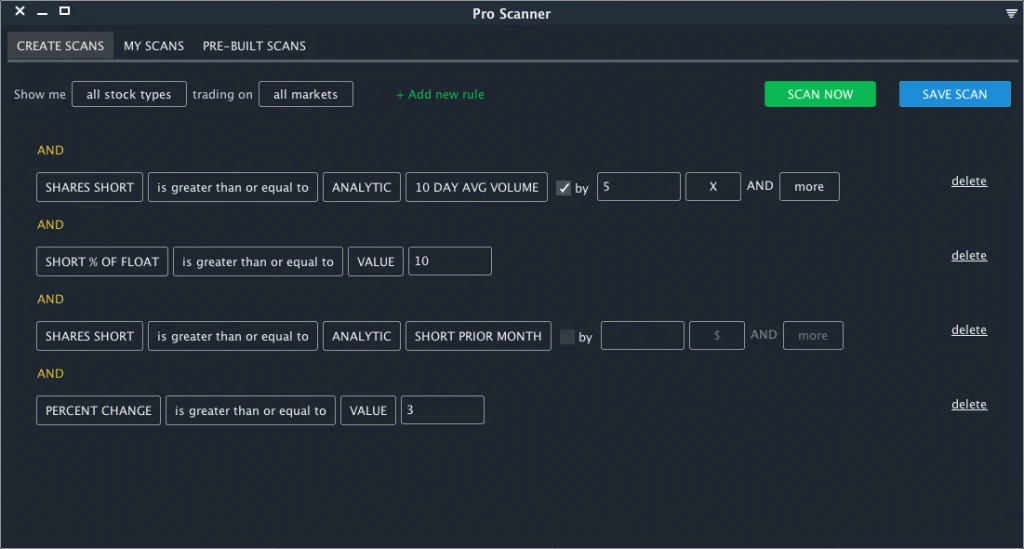Open the SHORT PRIOR MONTH dropdown

click(x=478, y=336)
